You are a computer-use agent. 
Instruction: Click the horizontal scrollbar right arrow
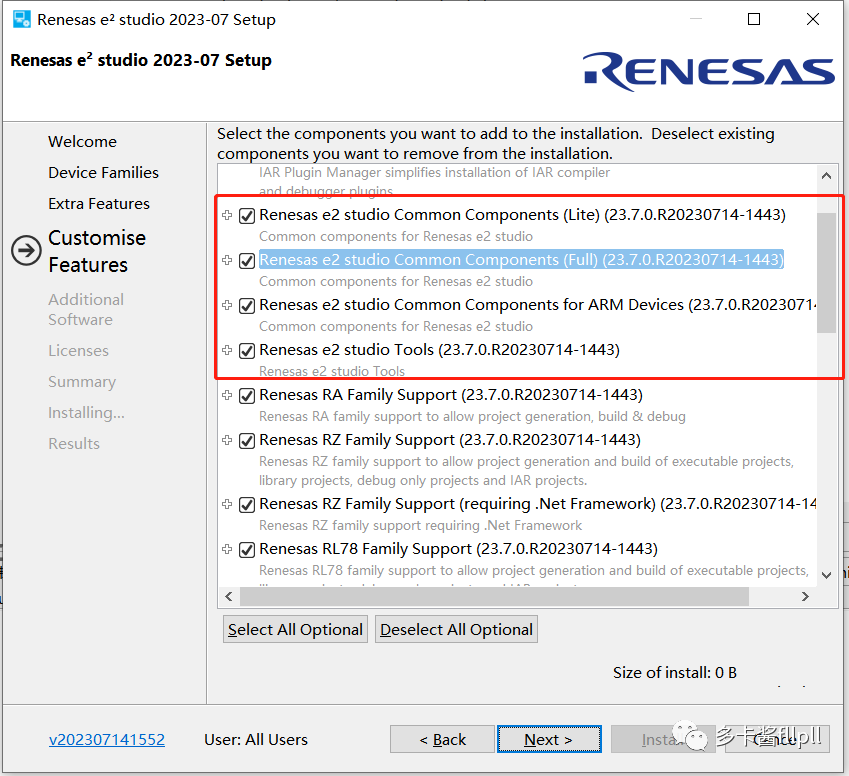coord(805,596)
